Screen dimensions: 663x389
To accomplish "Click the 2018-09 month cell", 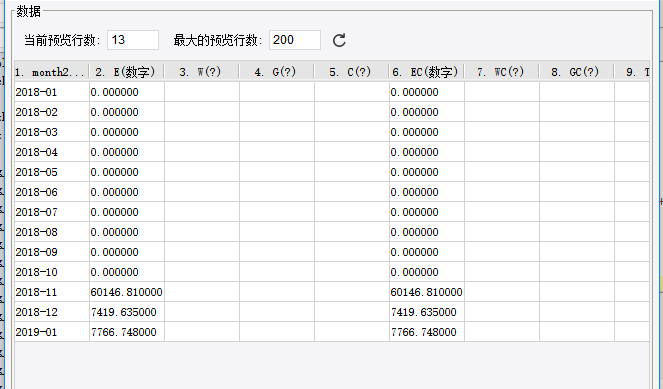I will 52,252.
